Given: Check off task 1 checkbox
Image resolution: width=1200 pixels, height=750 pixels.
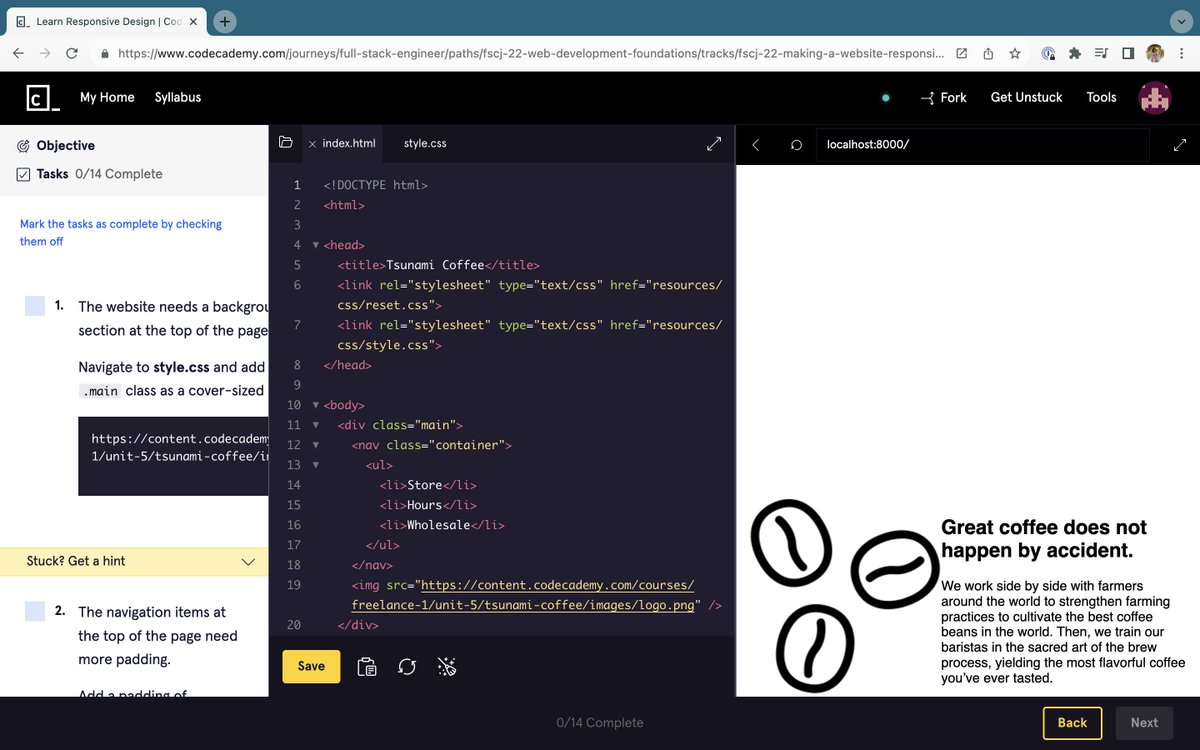Looking at the screenshot, I should point(35,306).
